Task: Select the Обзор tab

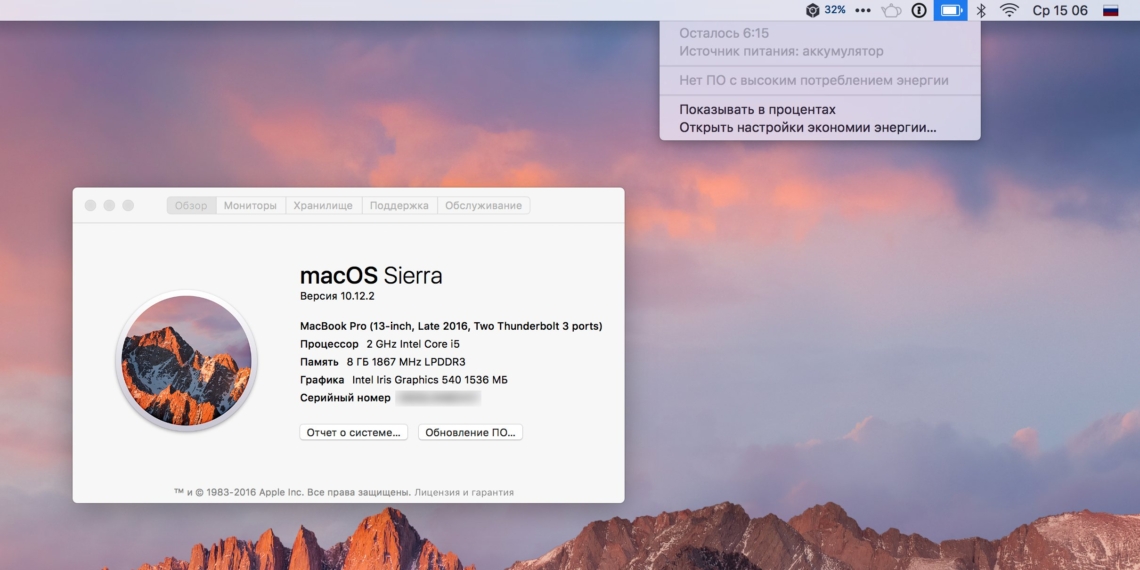Action: (191, 205)
